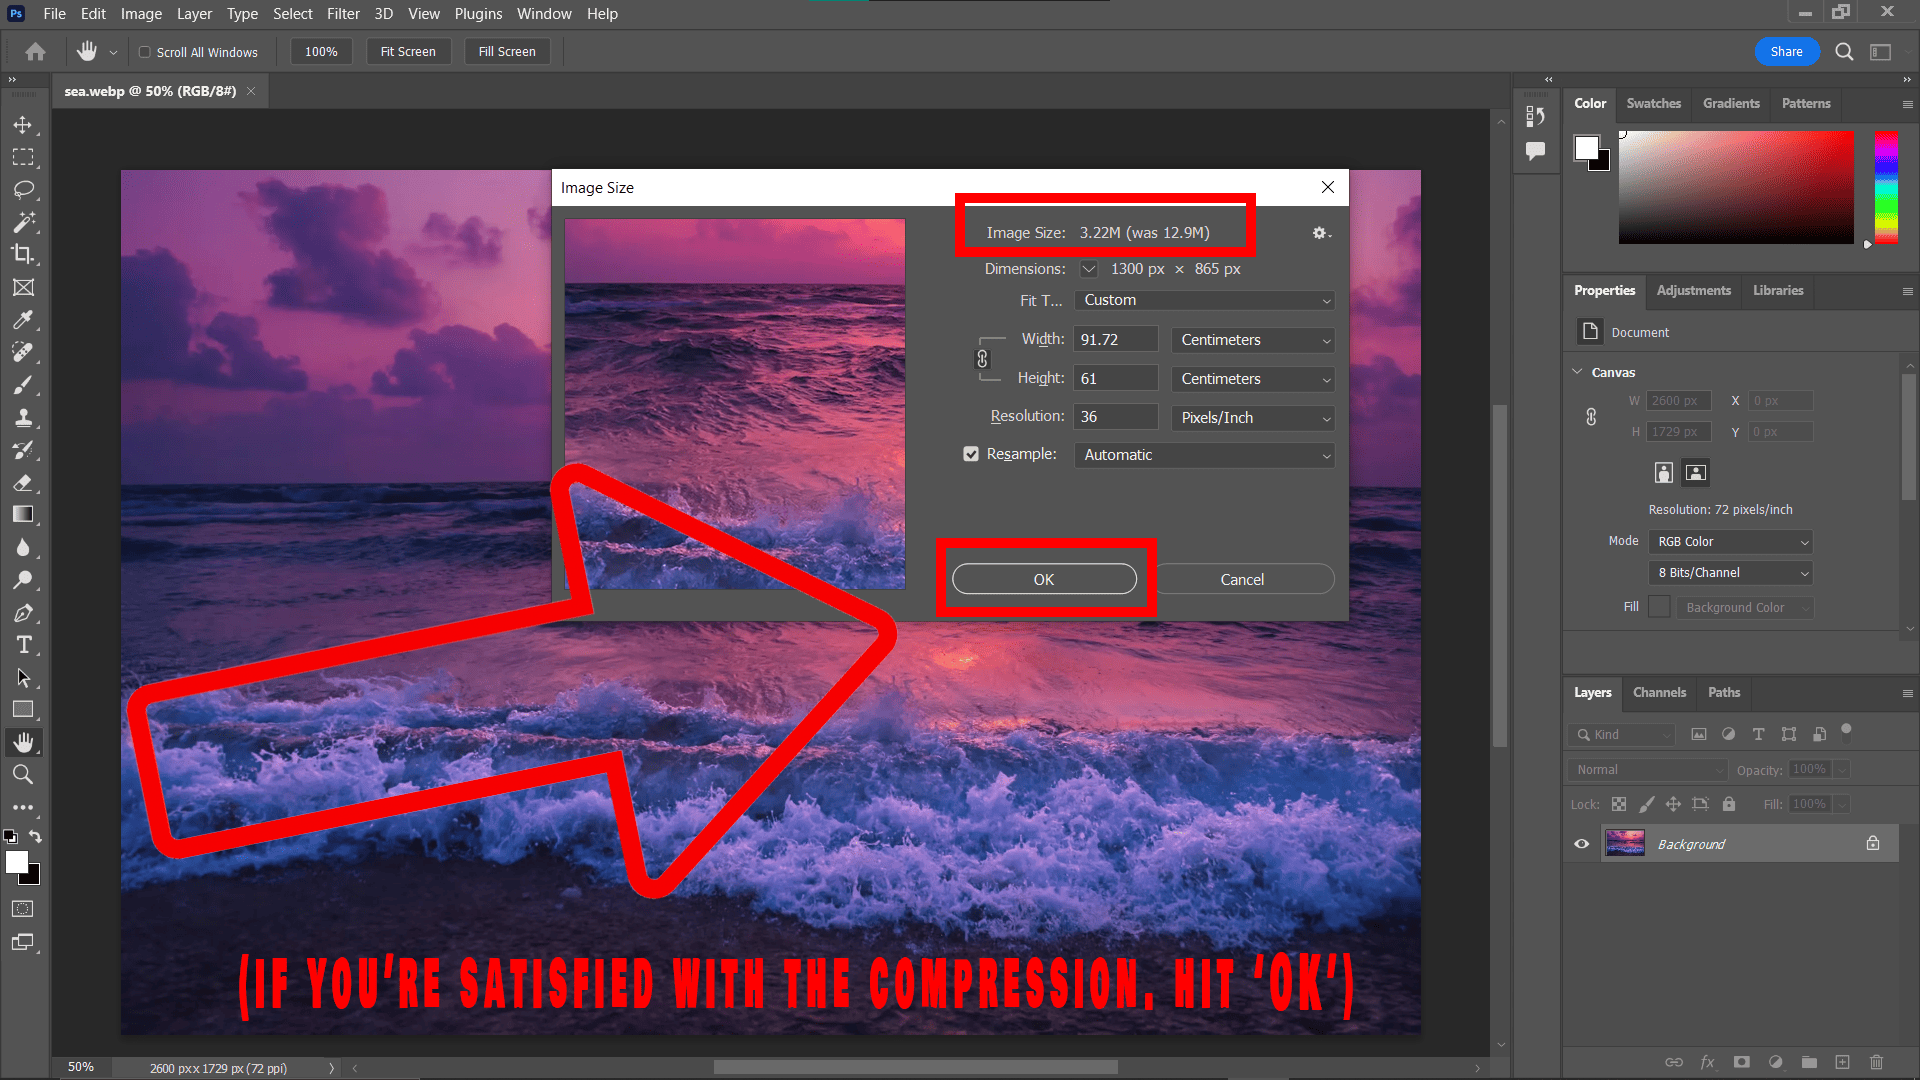This screenshot has height=1080, width=1920.
Task: Click the Resolution input field
Action: (x=1115, y=416)
